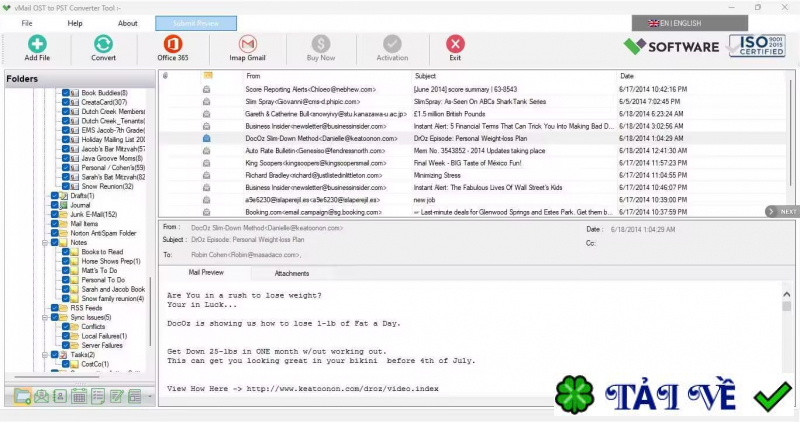
Task: Open the EN | ENGLISH language selector
Action: tap(690, 23)
